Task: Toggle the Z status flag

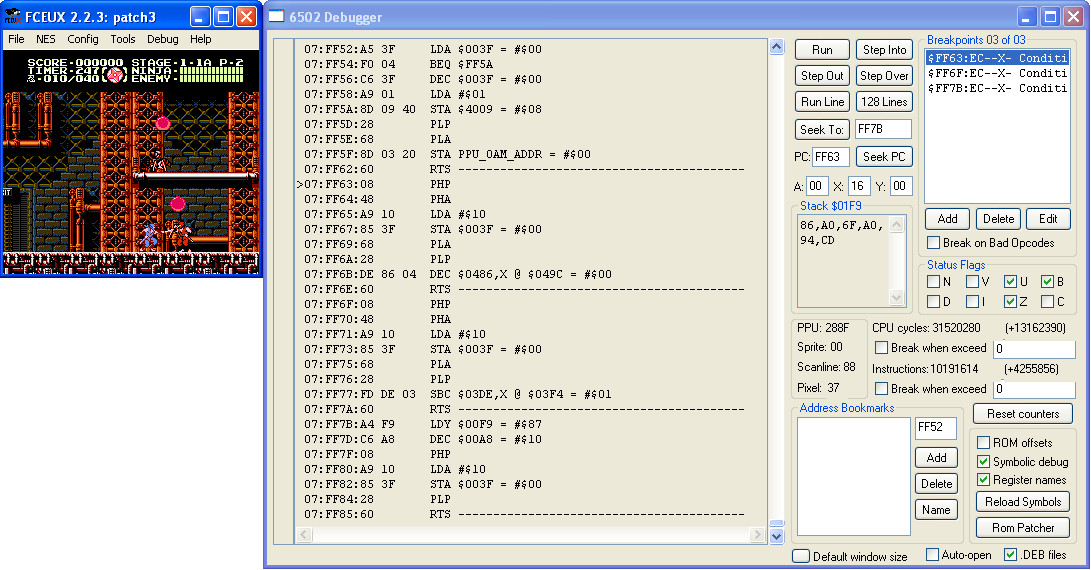Action: point(1010,301)
